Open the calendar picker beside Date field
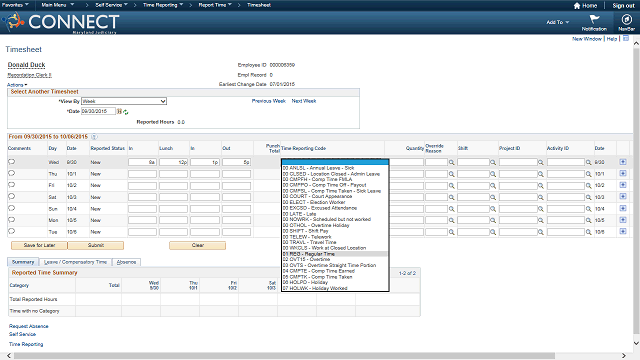 [x=119, y=111]
